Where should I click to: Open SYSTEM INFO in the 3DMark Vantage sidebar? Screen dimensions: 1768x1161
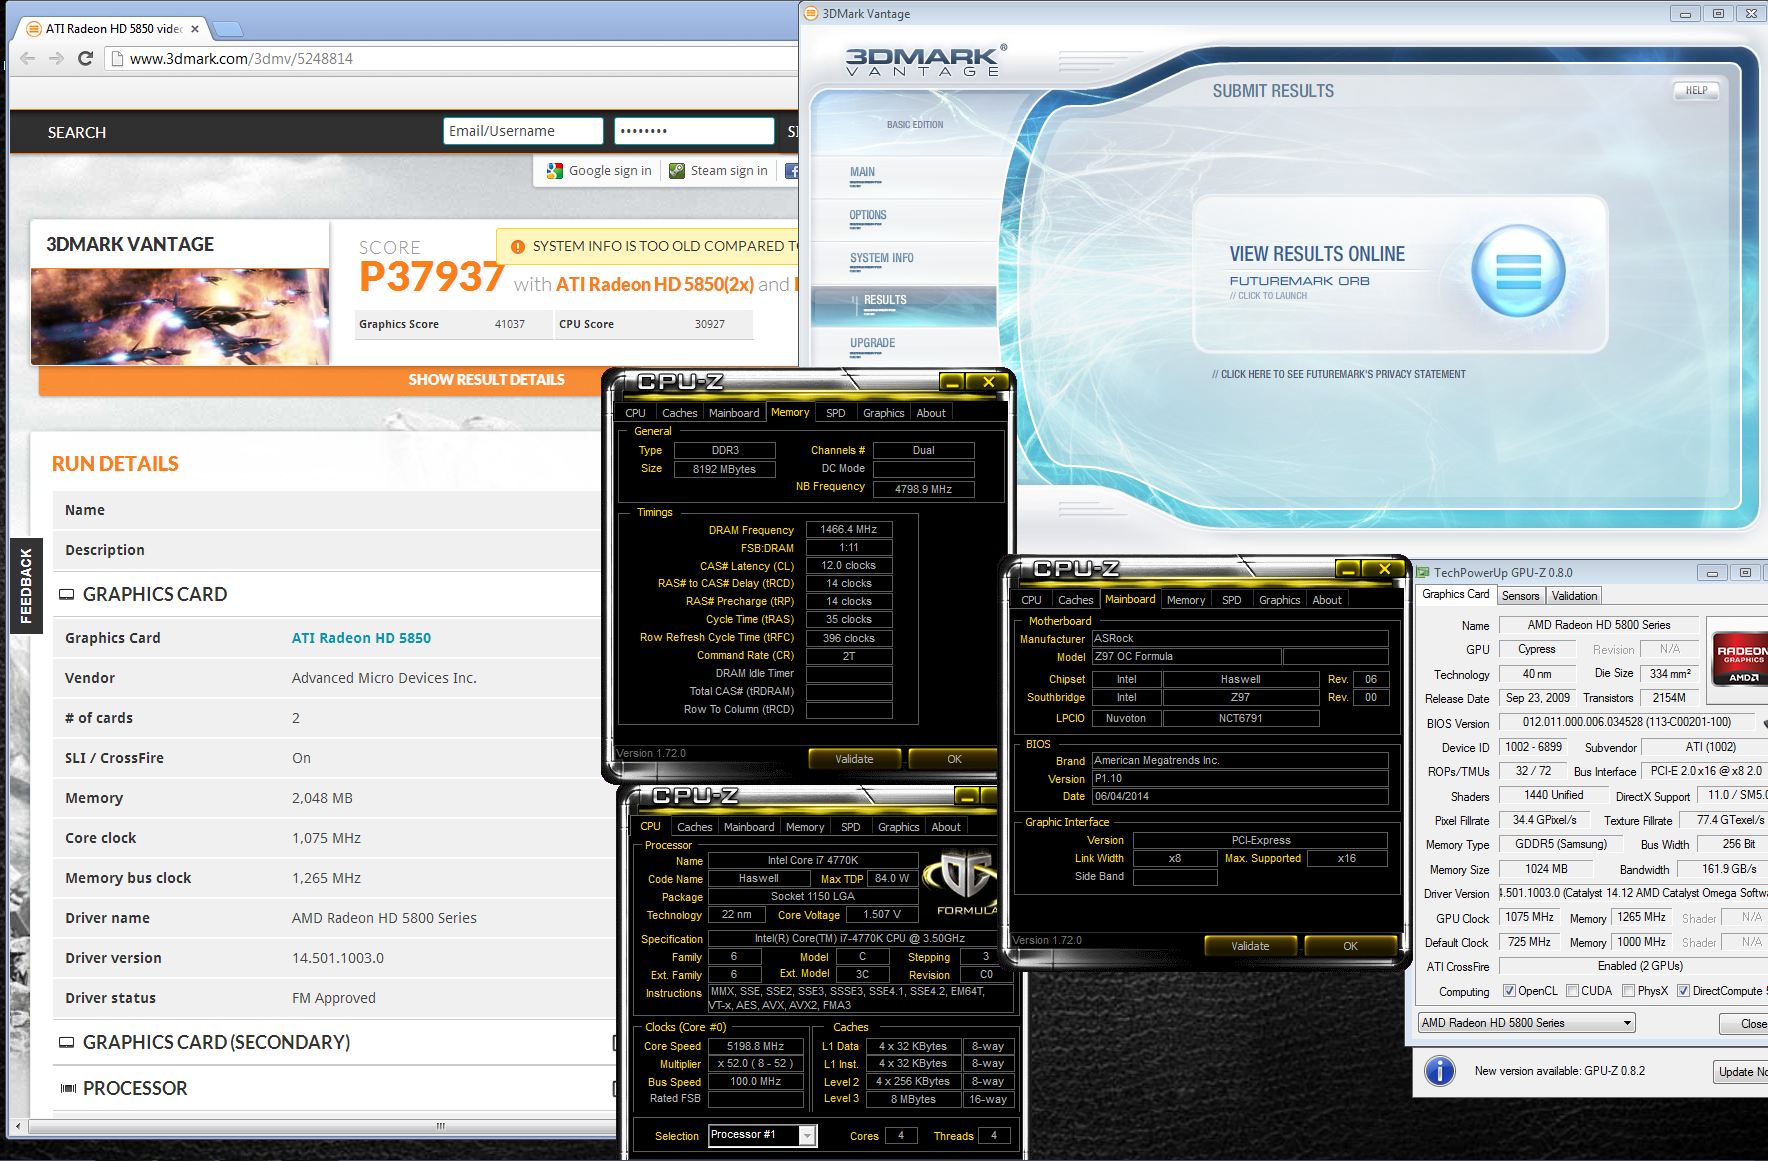coord(882,258)
